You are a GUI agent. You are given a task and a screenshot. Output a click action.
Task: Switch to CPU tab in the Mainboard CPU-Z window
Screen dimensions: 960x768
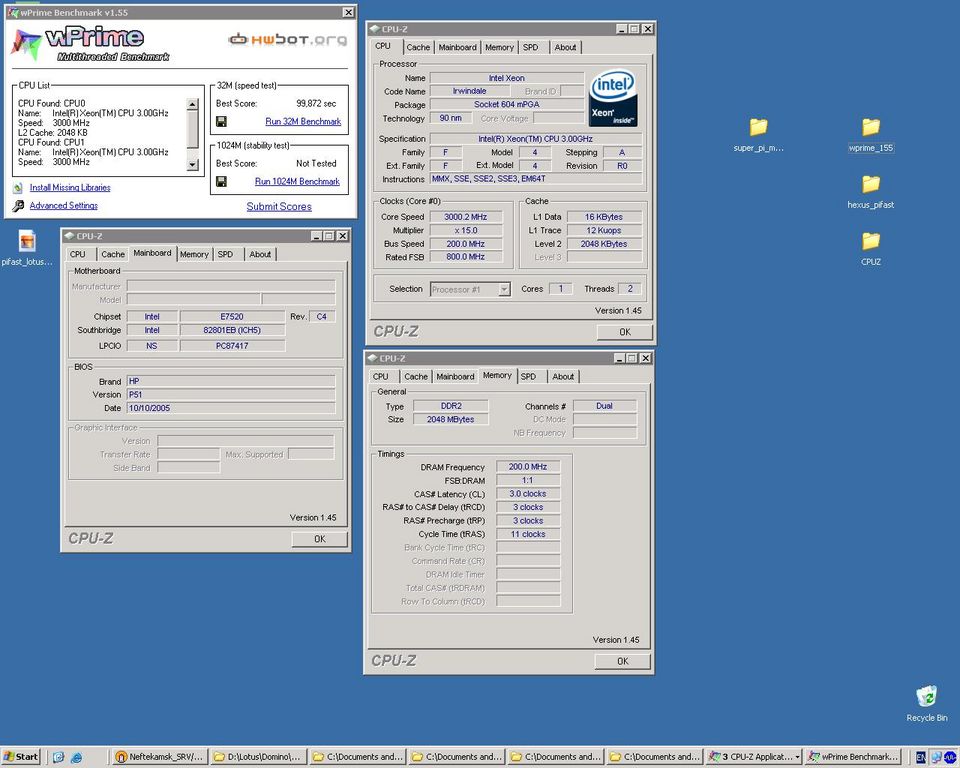78,254
